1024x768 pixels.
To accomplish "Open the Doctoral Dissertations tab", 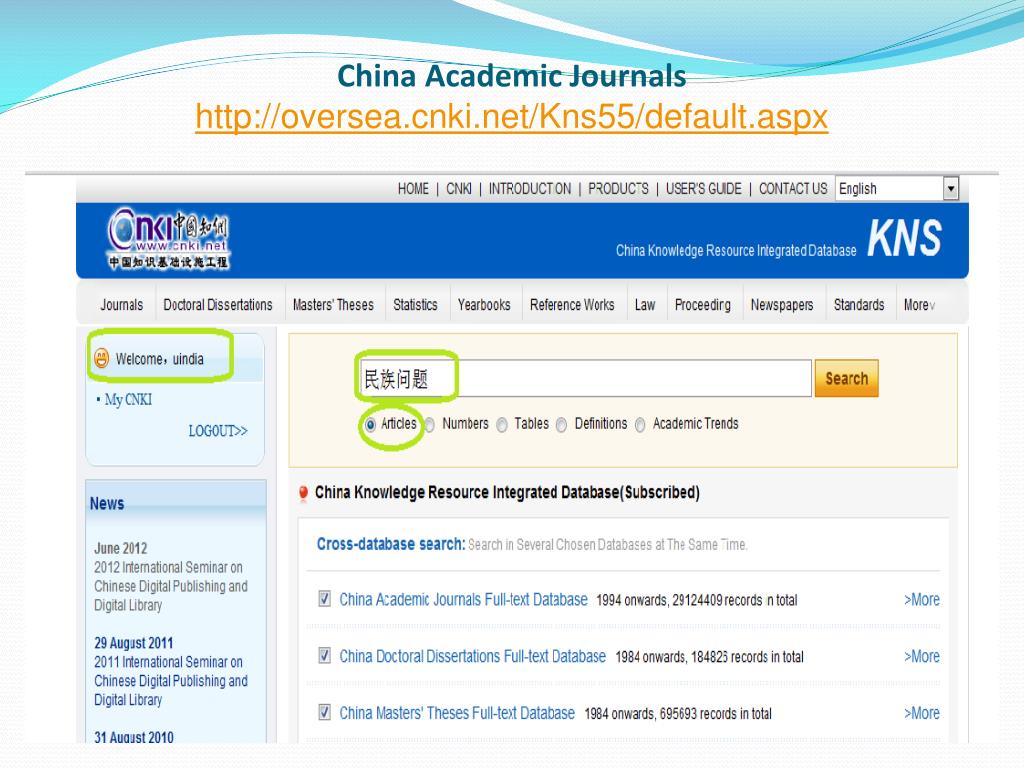I will (x=217, y=305).
